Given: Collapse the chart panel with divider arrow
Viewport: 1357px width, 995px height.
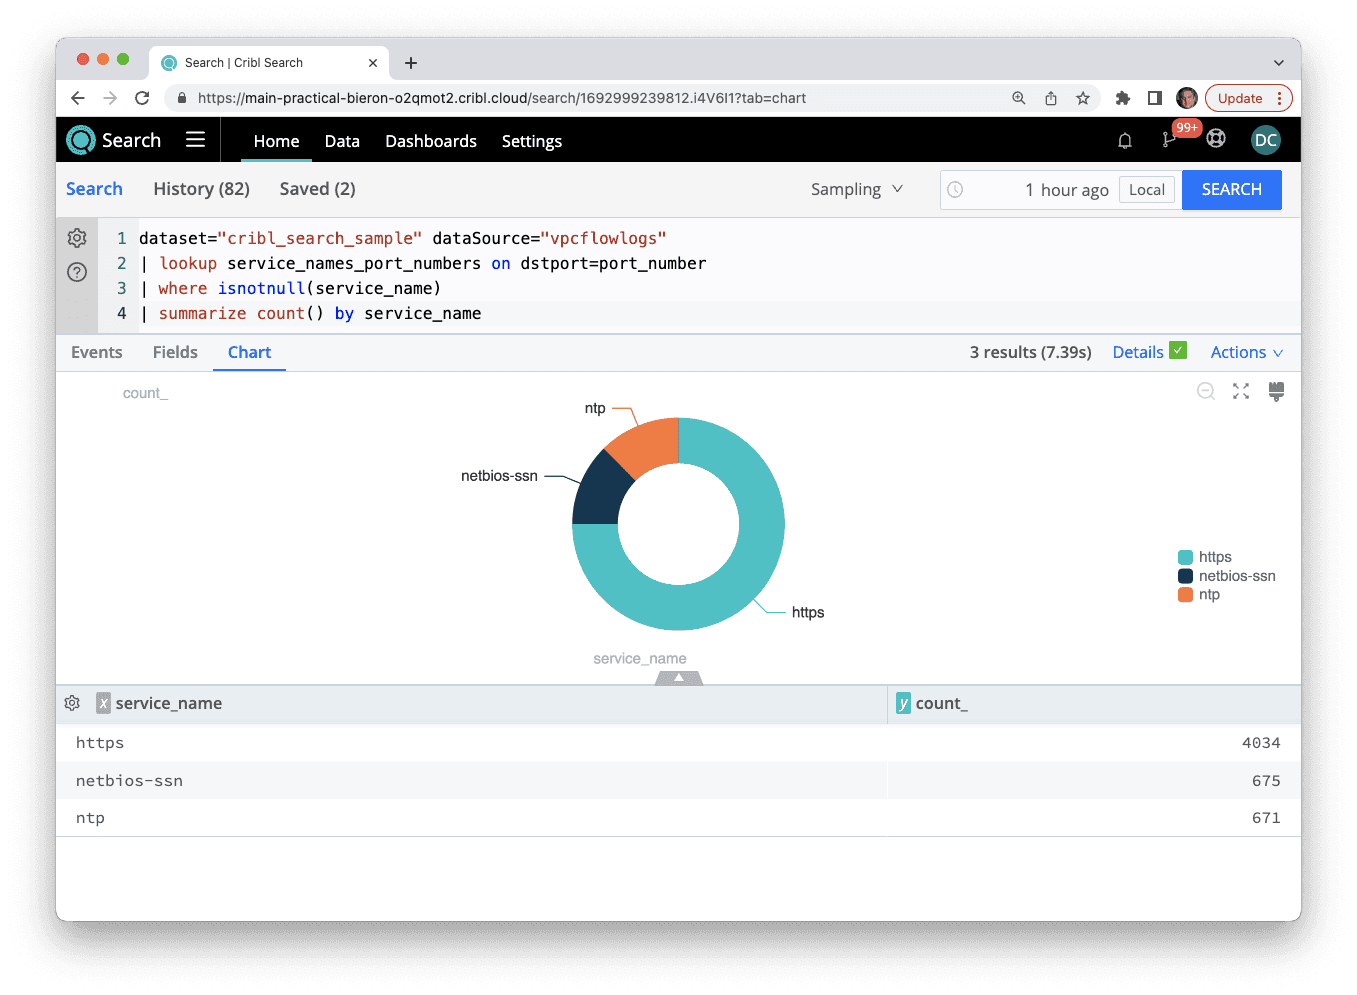Looking at the screenshot, I should (679, 678).
